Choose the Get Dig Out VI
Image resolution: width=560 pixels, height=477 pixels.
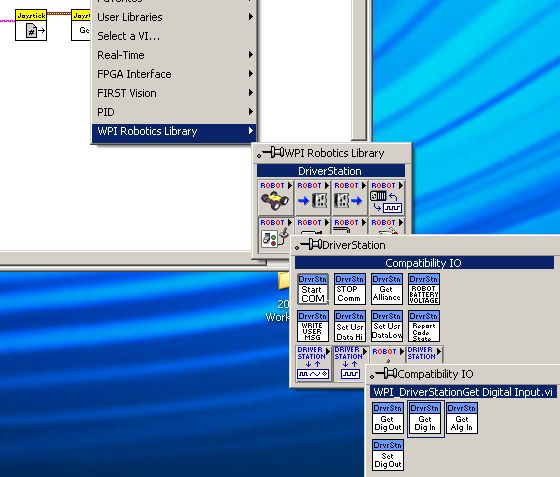pos(388,418)
